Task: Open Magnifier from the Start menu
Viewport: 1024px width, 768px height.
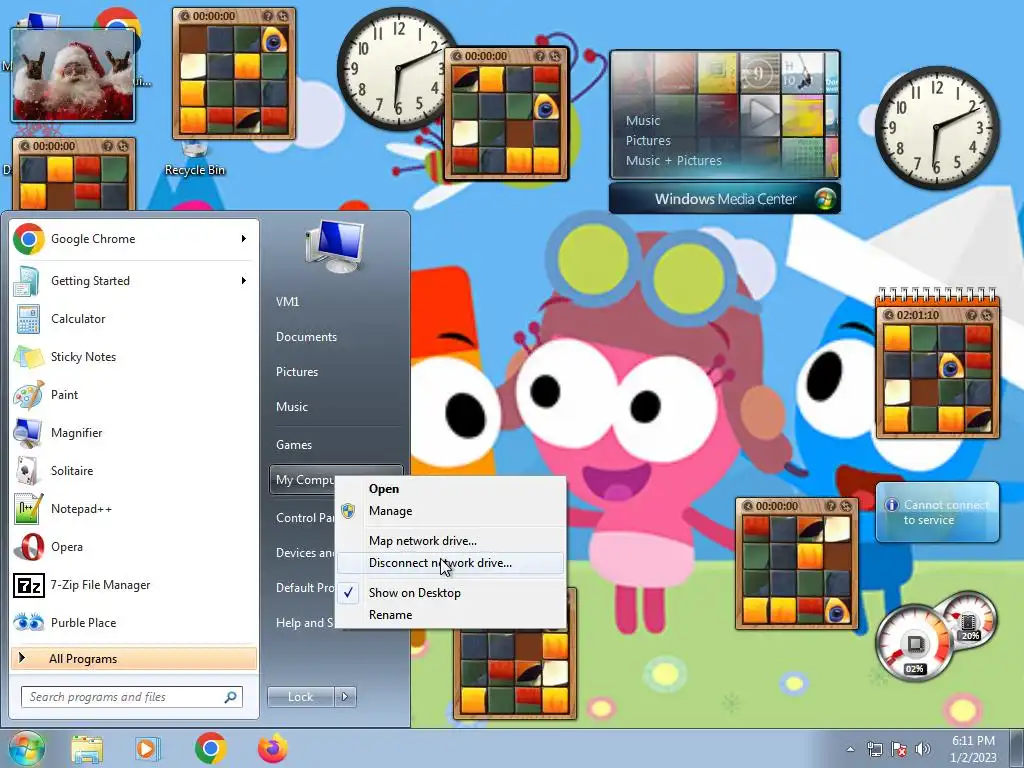Action: [x=134, y=432]
